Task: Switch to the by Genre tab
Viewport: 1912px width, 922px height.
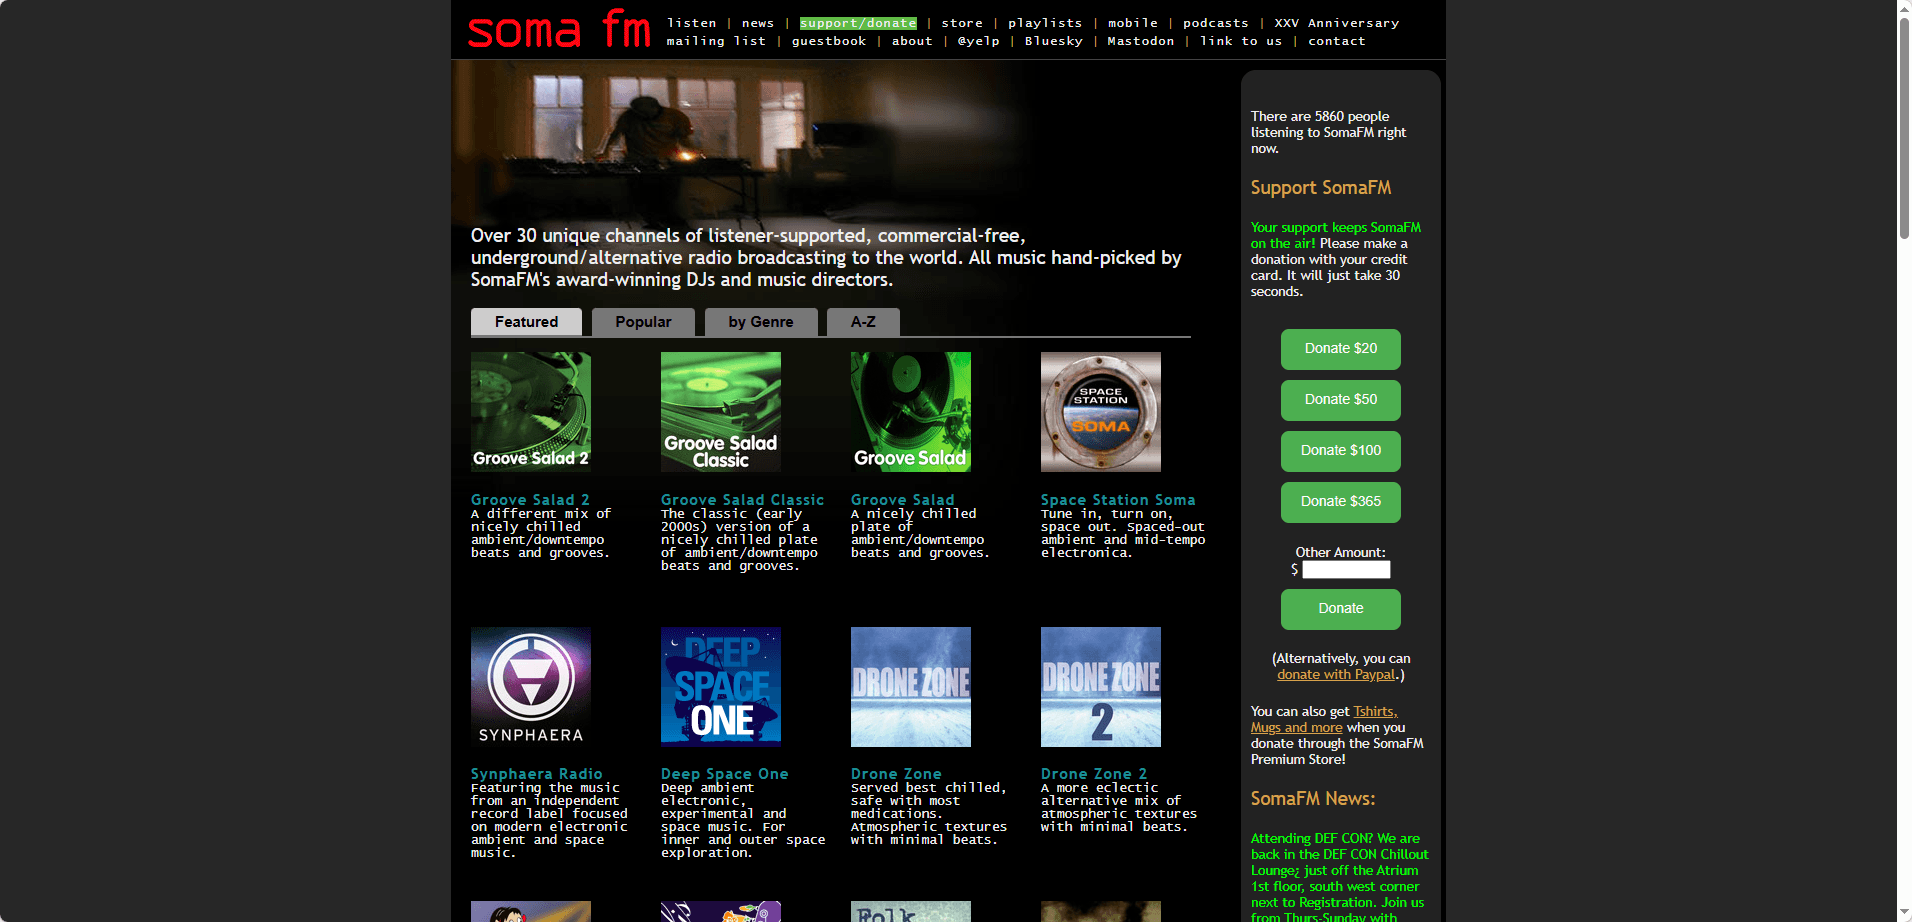Action: tap(761, 322)
